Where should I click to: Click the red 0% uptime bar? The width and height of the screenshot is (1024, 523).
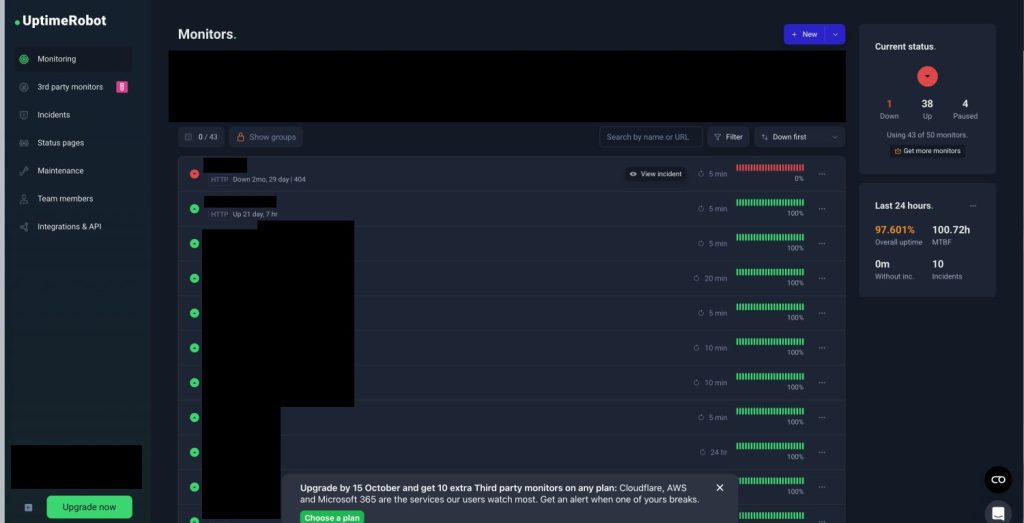770,168
